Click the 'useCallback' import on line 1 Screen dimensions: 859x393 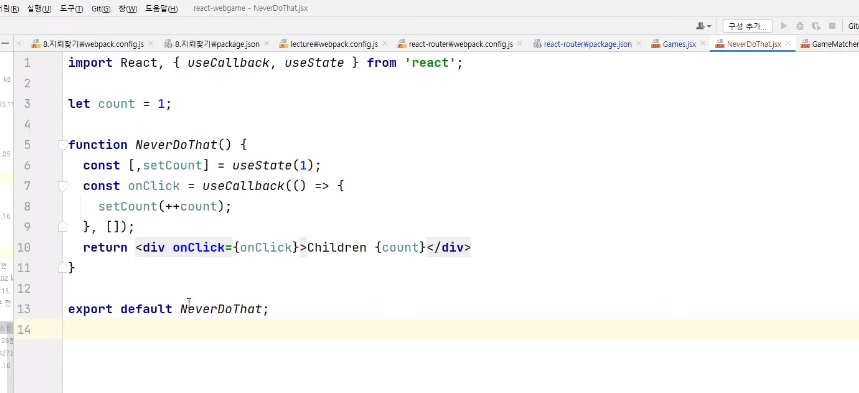click(x=228, y=63)
